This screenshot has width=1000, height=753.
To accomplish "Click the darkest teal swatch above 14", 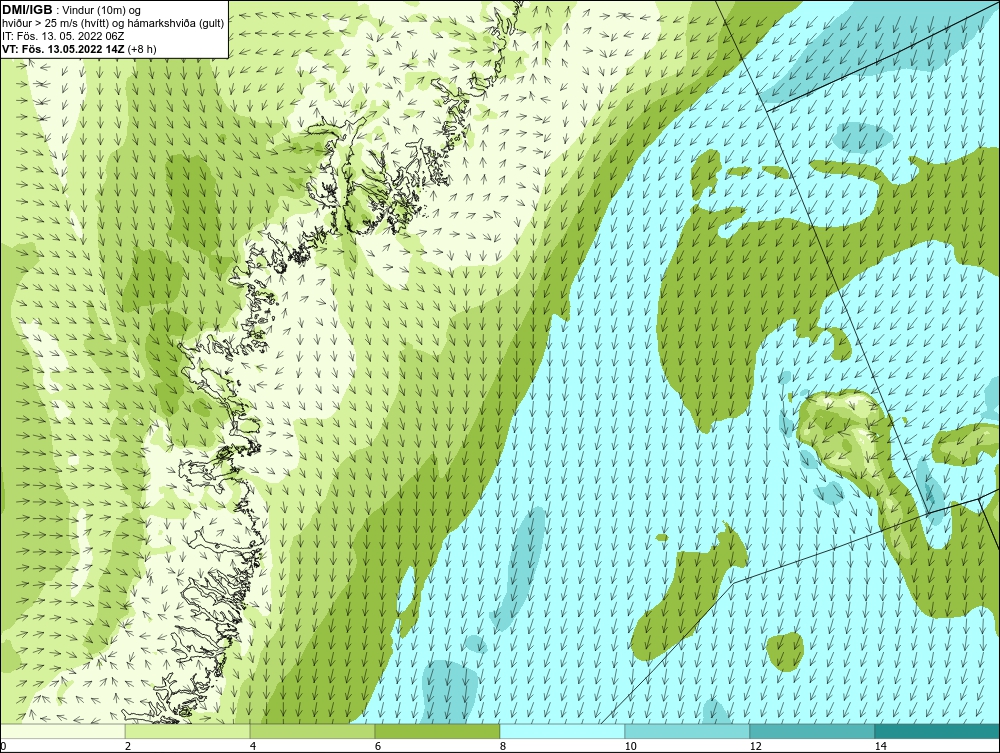I will [x=938, y=731].
